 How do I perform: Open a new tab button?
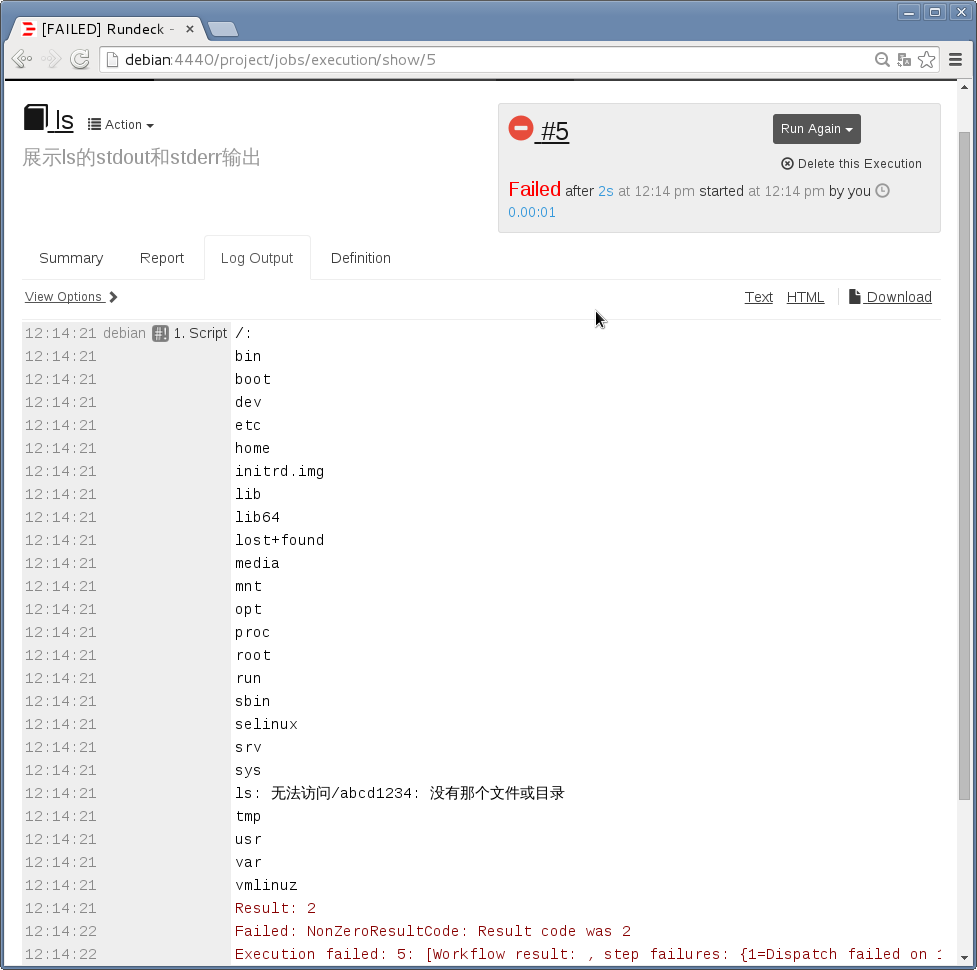point(222,29)
